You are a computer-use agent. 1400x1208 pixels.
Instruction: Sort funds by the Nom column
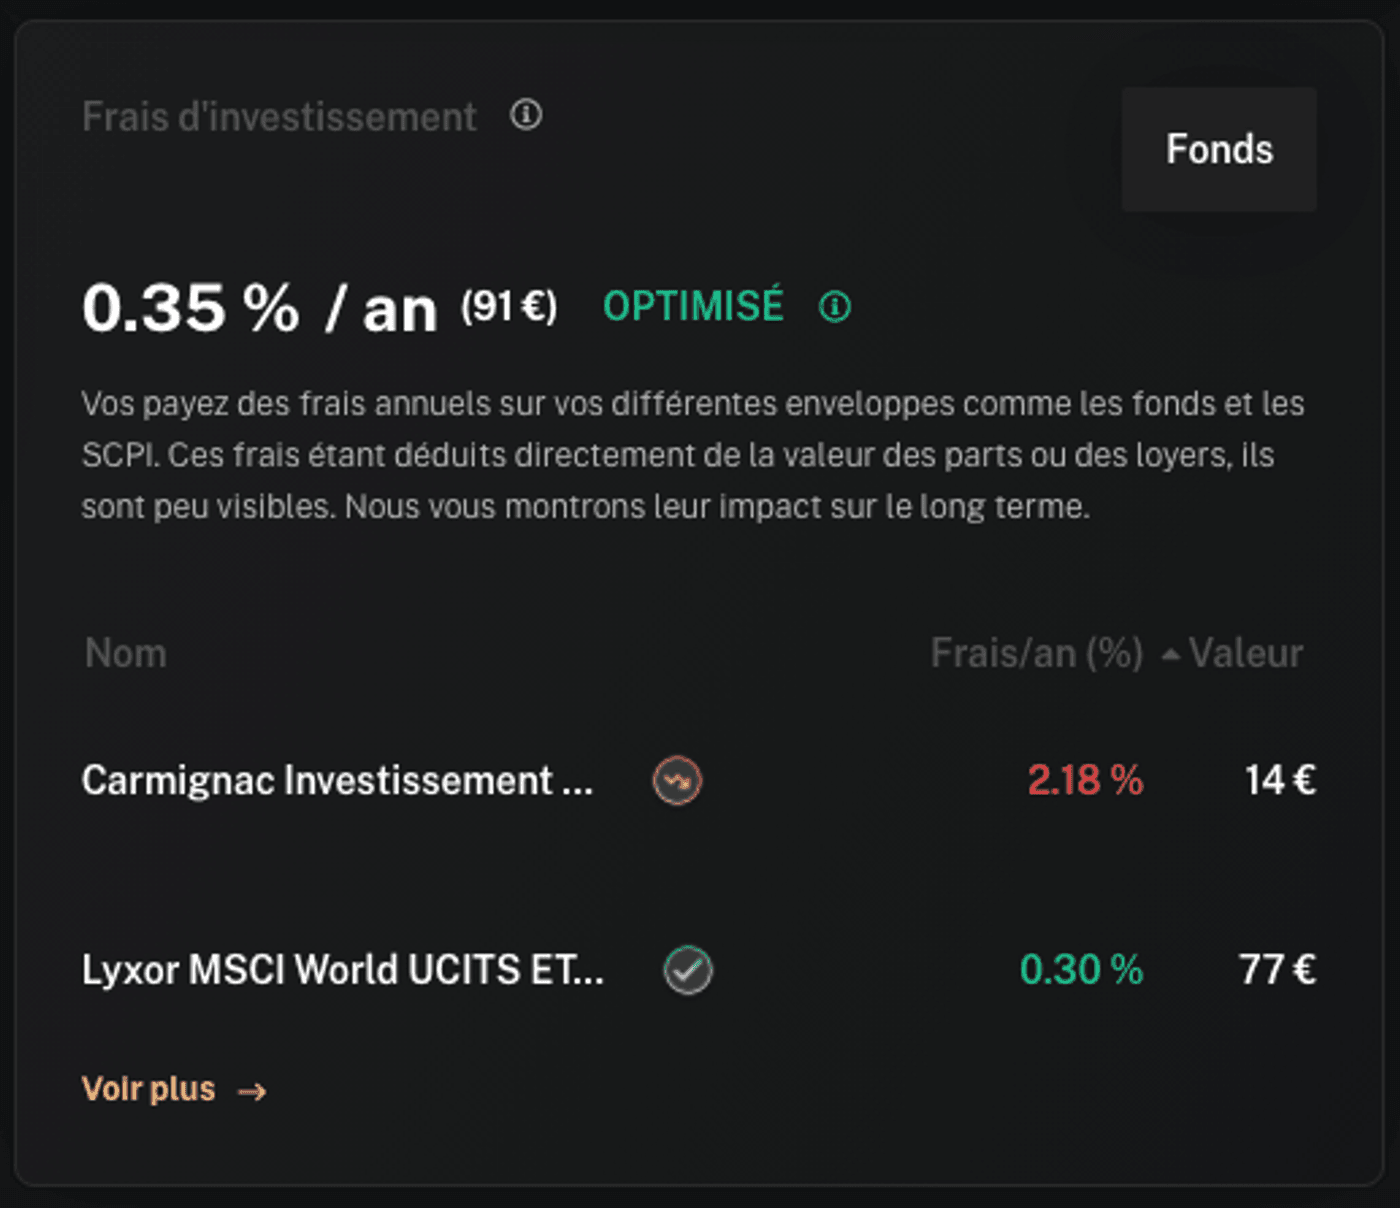click(126, 654)
